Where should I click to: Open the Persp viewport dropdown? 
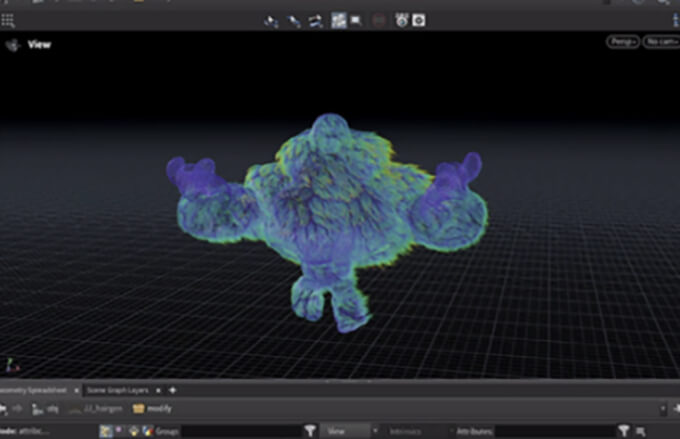click(x=621, y=42)
